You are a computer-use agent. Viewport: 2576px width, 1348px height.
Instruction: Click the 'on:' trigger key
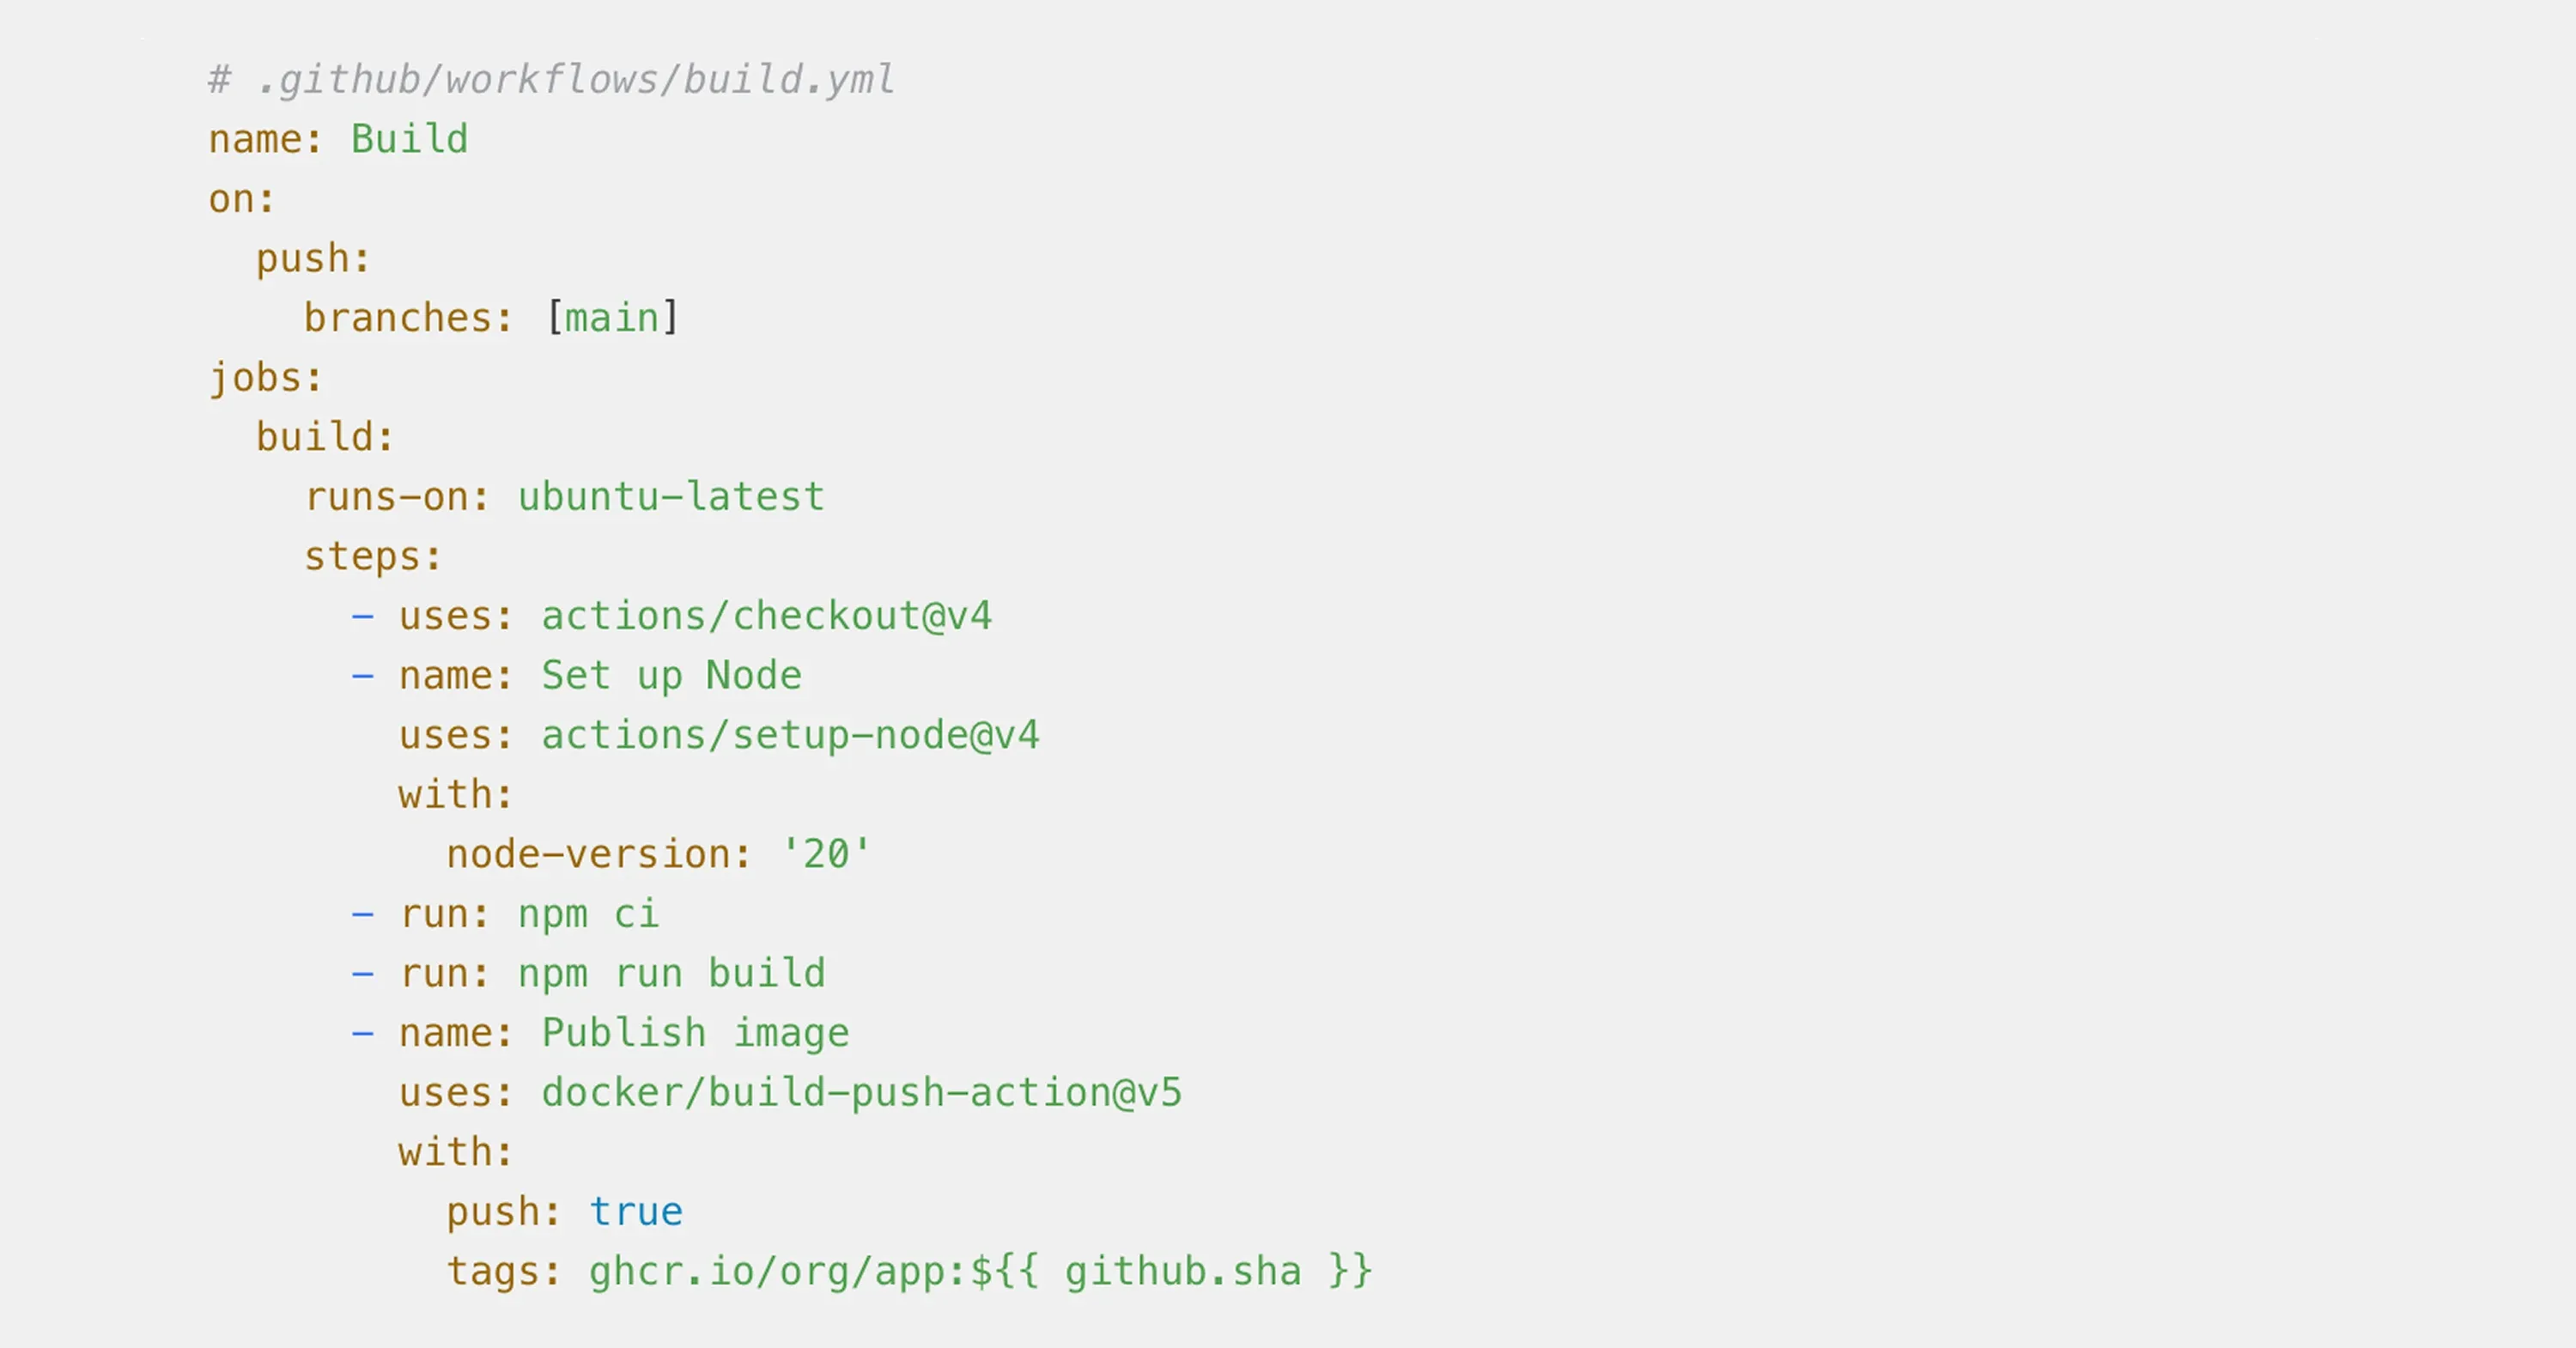point(241,199)
